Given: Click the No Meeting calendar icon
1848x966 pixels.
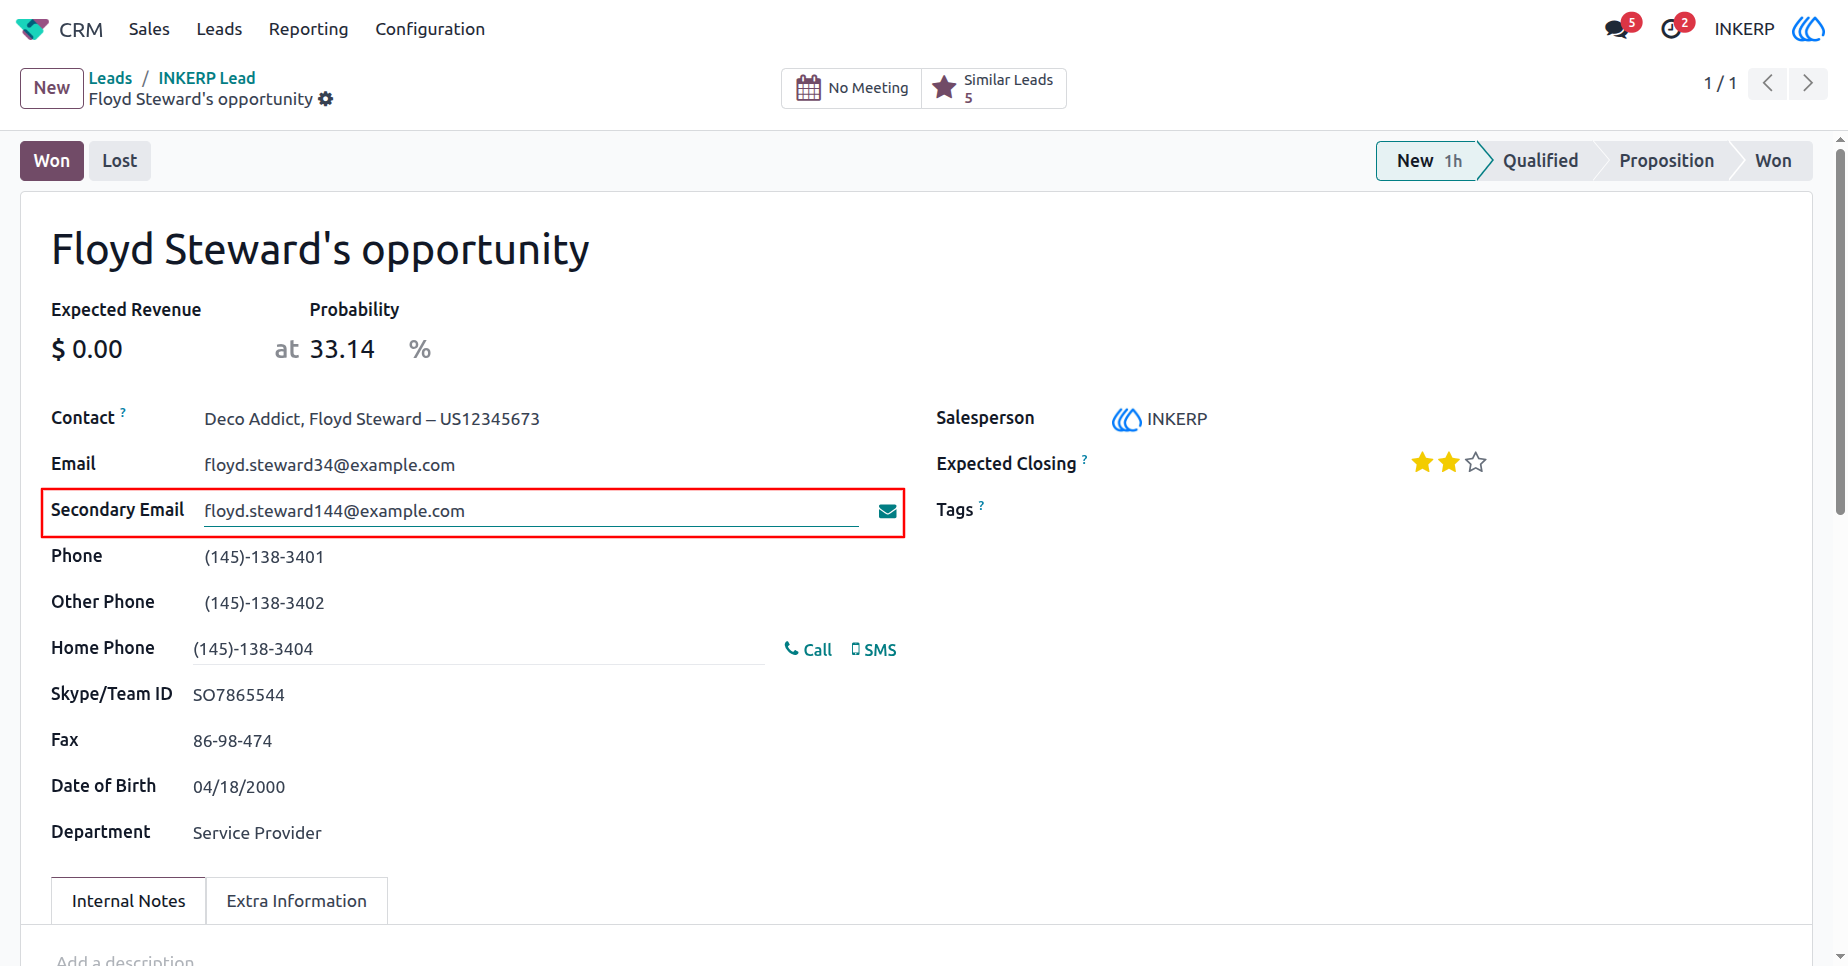Looking at the screenshot, I should tap(808, 88).
